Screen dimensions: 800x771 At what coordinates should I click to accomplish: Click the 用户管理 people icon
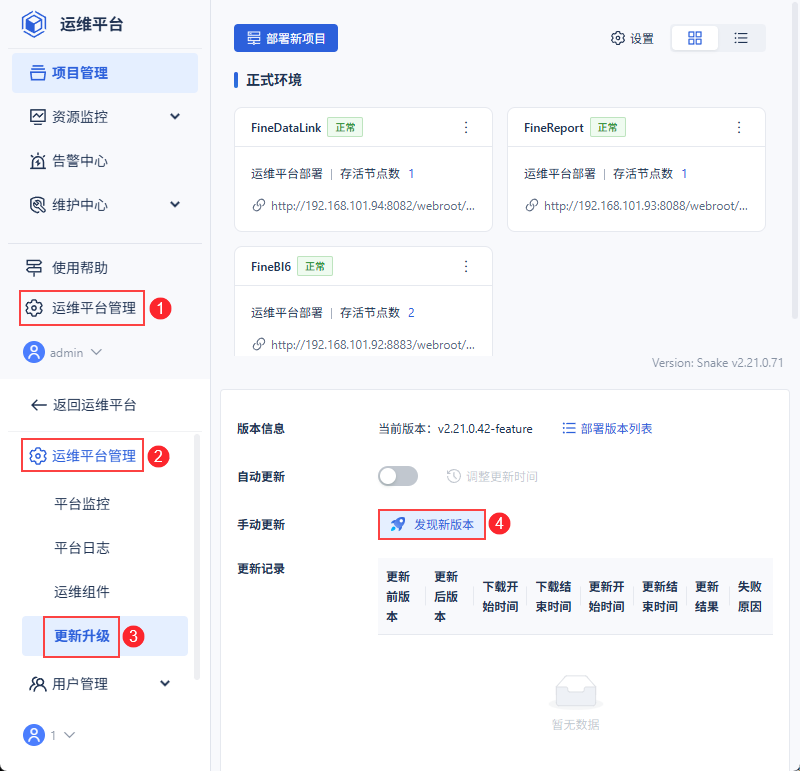coord(37,684)
